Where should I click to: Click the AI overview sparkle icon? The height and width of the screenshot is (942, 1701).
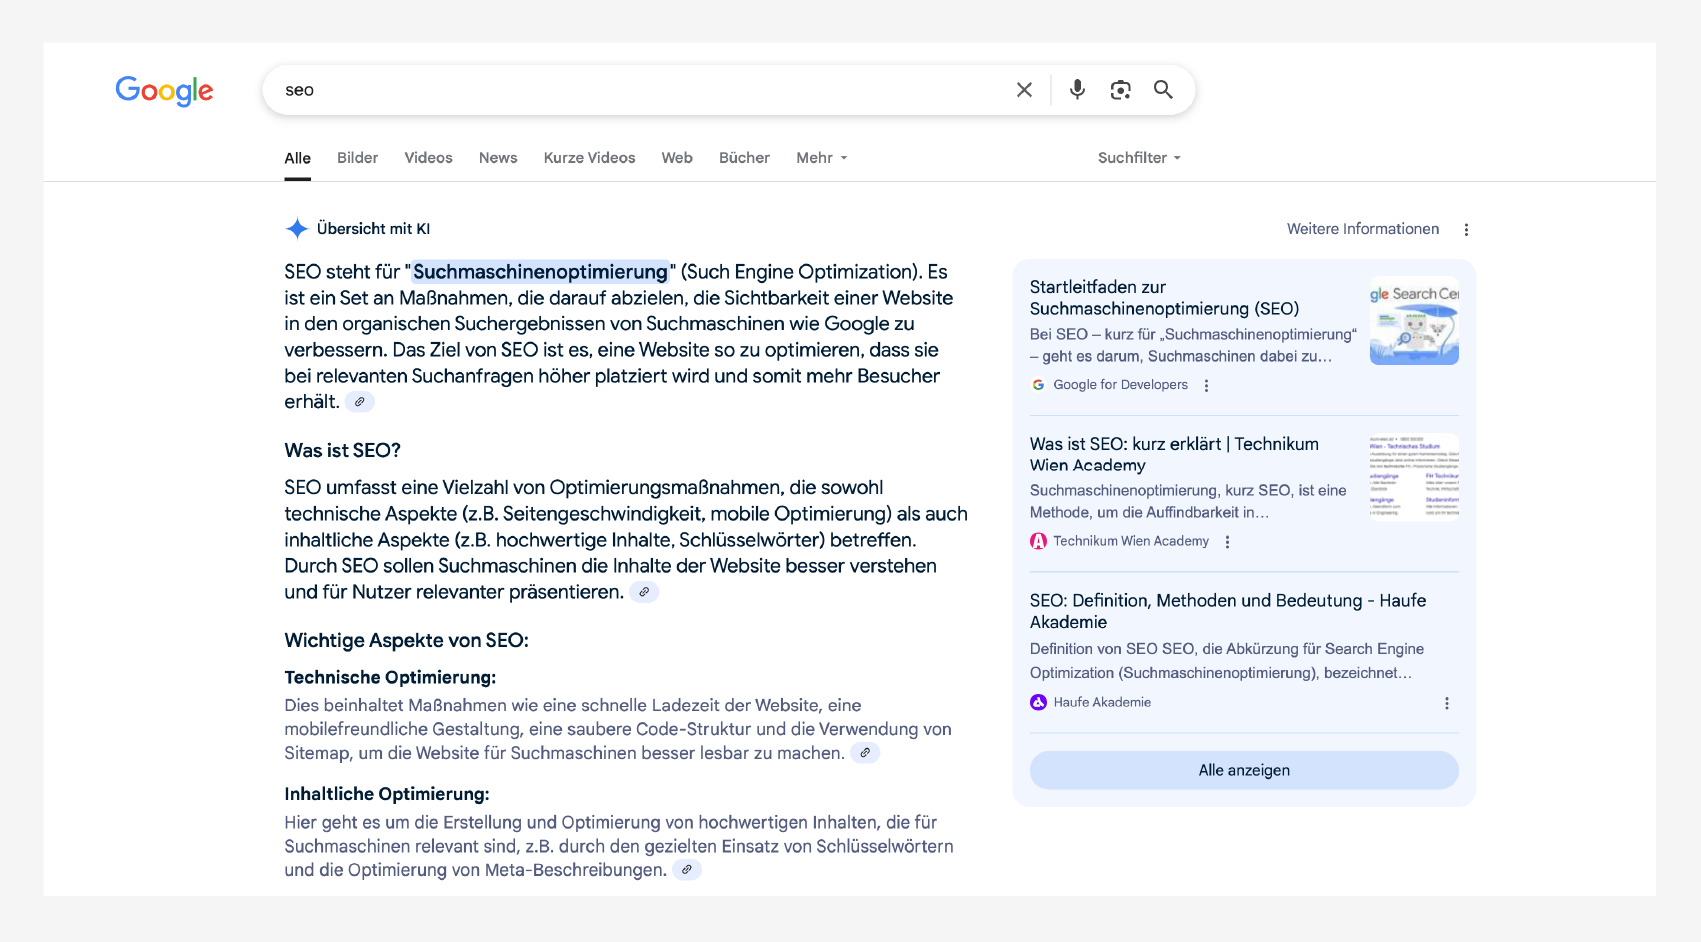[297, 229]
